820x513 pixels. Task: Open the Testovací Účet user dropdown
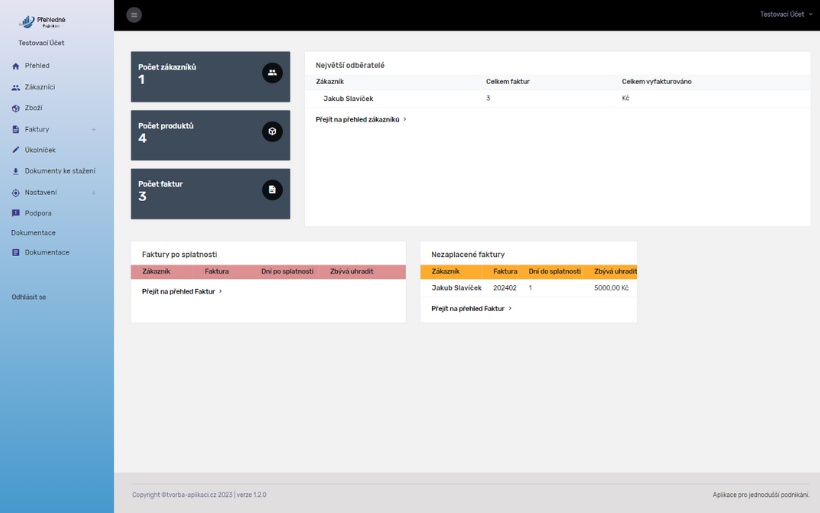(786, 15)
